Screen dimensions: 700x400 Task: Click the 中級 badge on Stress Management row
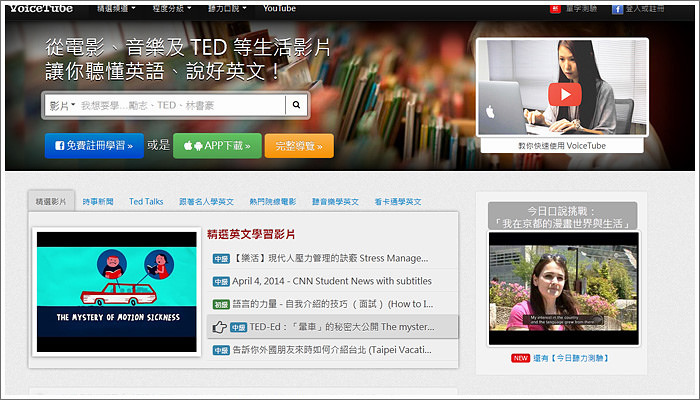point(221,258)
